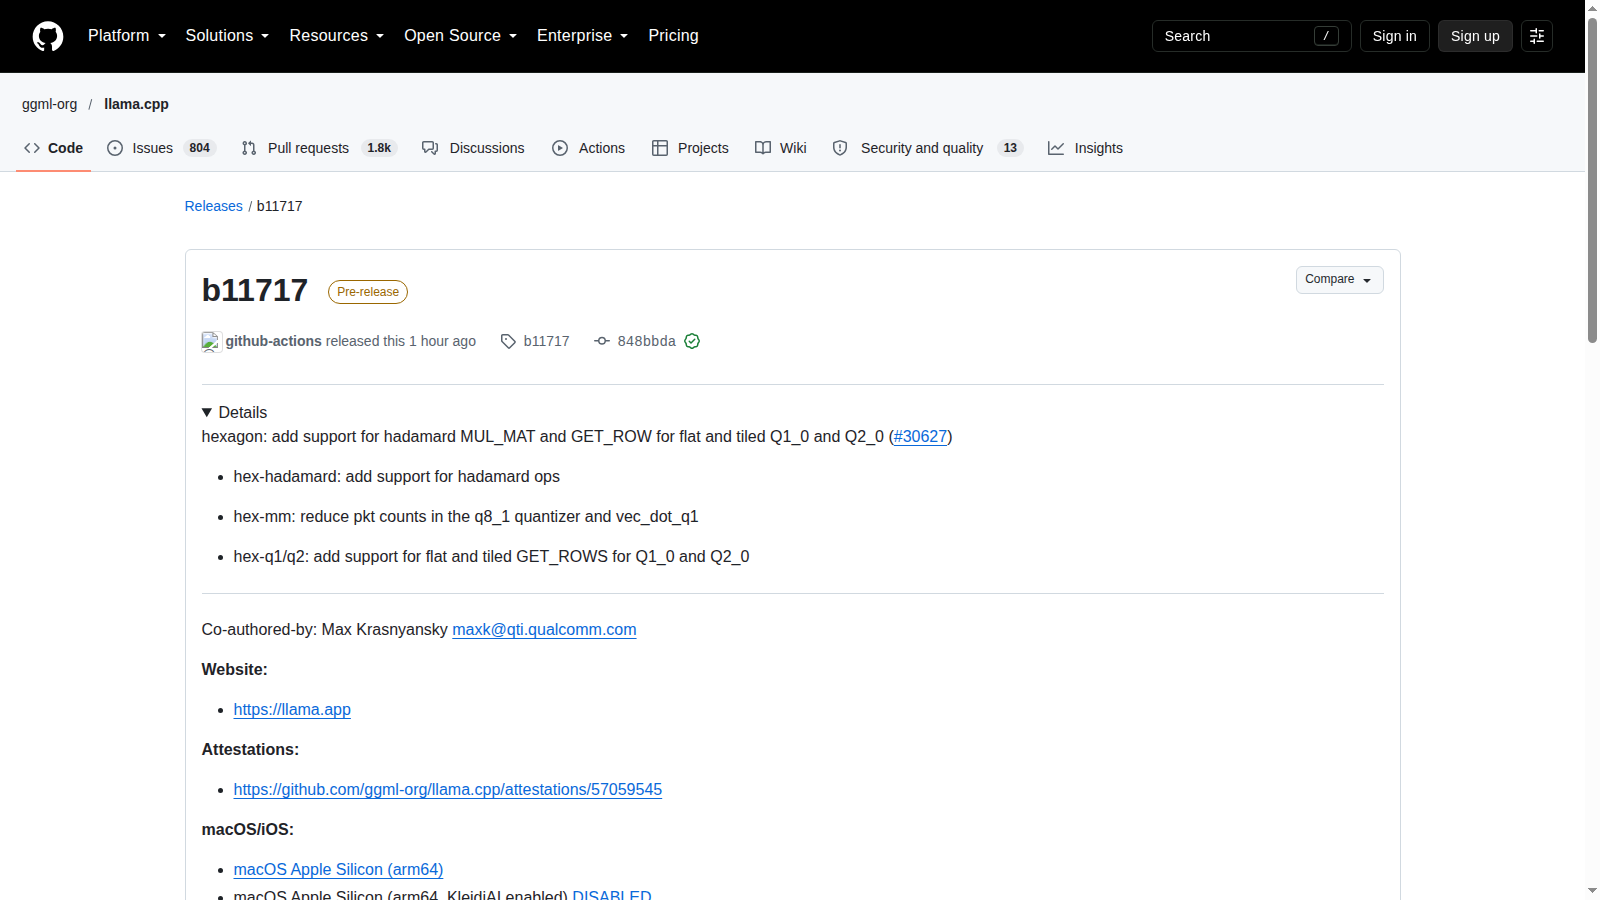Open pull request #30627 link
The width and height of the screenshot is (1600, 900).
(x=920, y=436)
